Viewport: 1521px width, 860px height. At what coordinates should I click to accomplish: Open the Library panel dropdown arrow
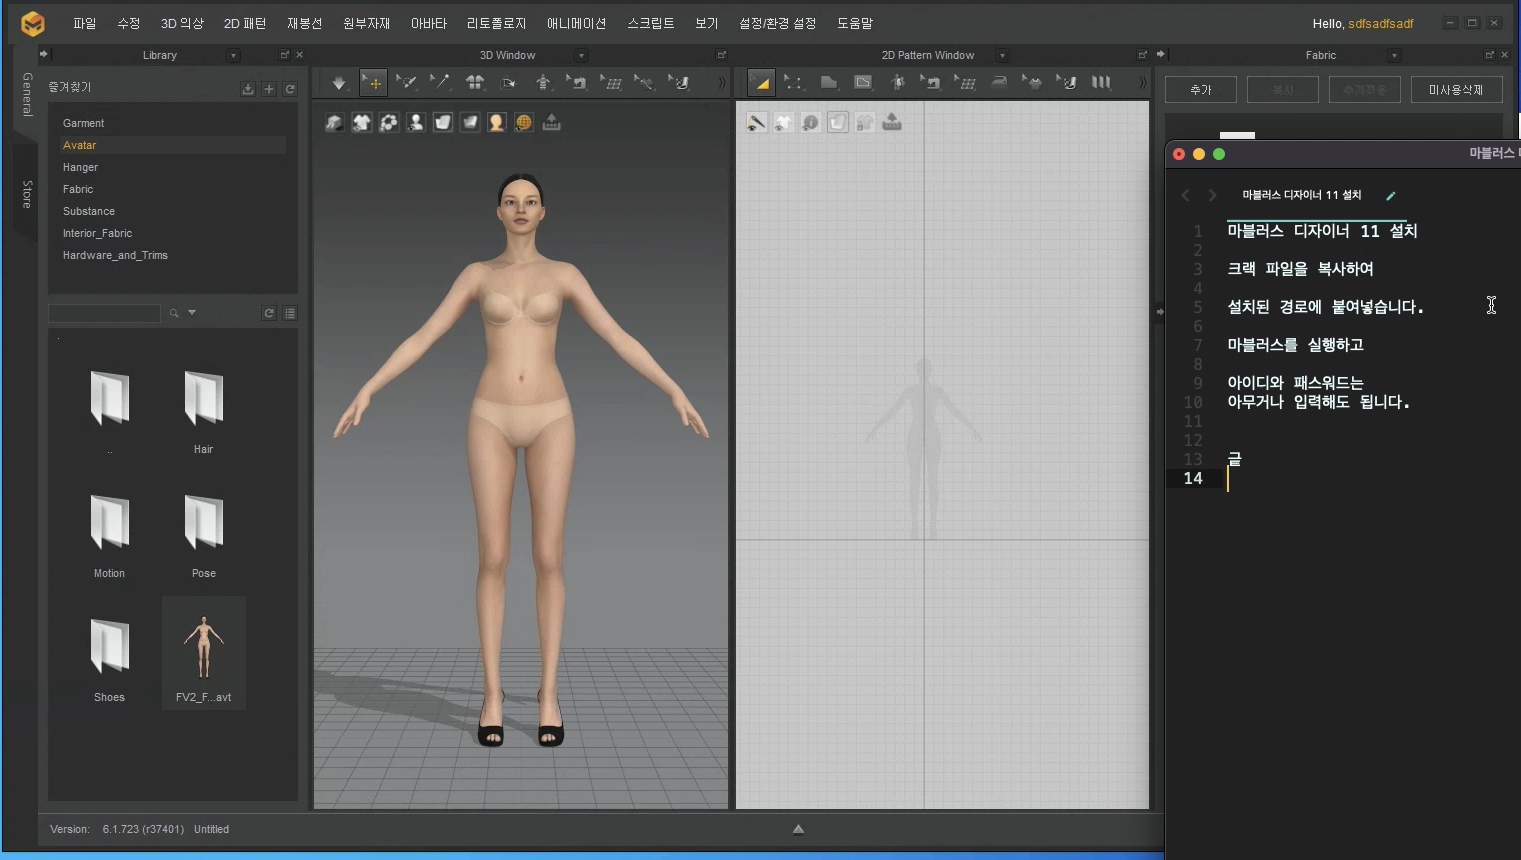[233, 55]
